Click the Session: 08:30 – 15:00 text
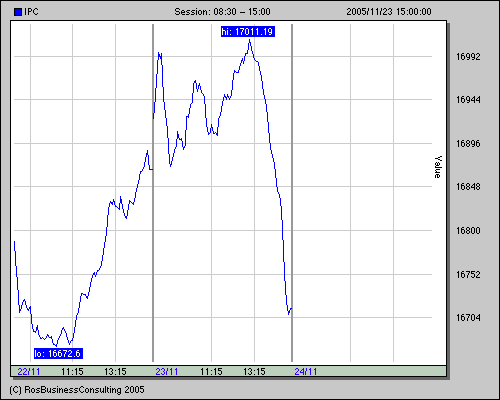Image resolution: width=500 pixels, height=400 pixels. 222,12
